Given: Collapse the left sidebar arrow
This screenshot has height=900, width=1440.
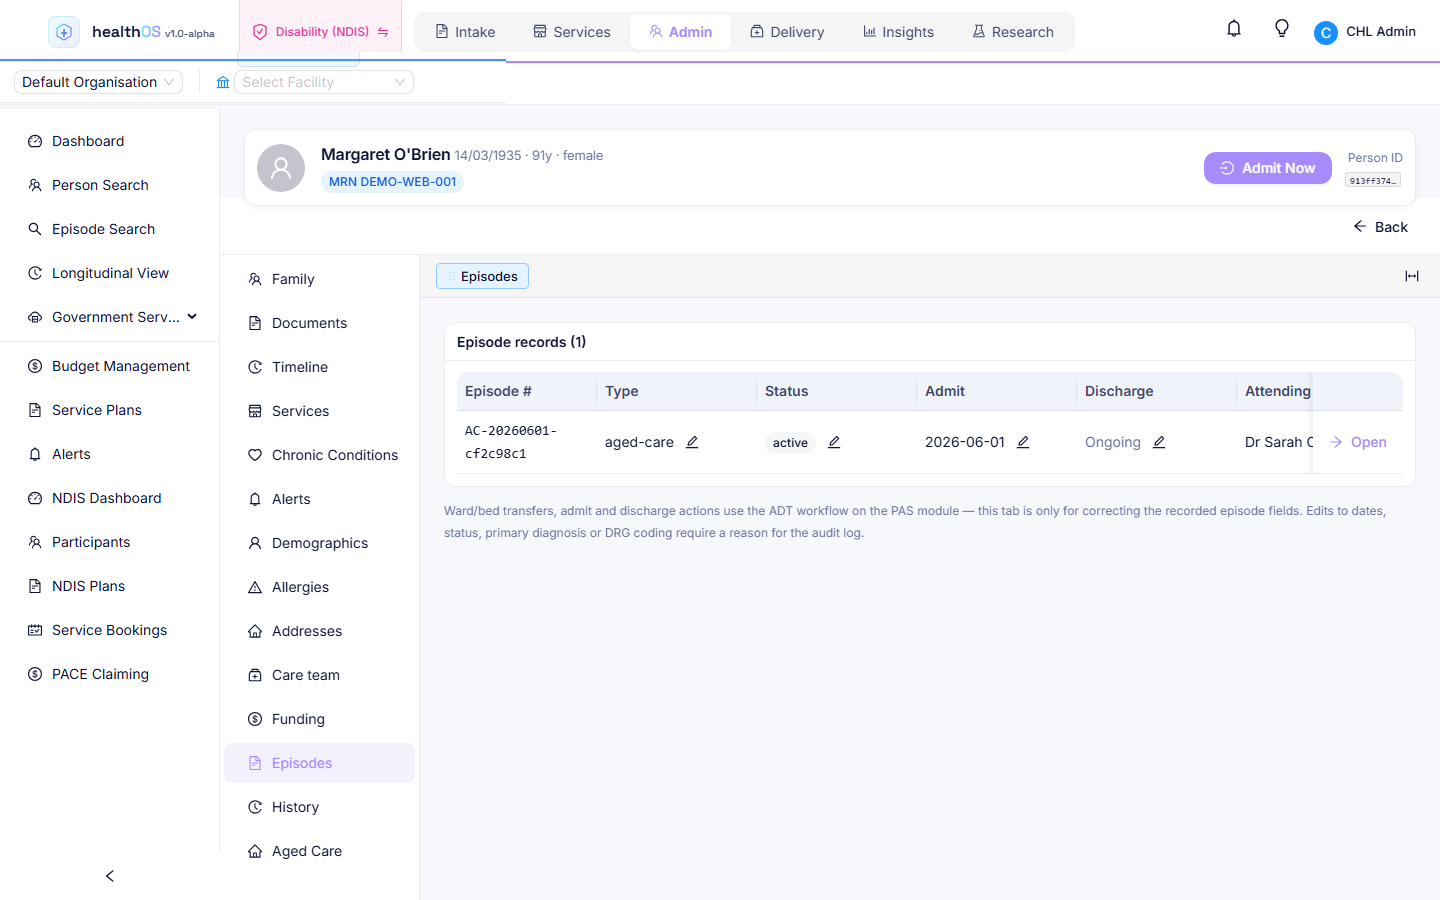Looking at the screenshot, I should 110,876.
